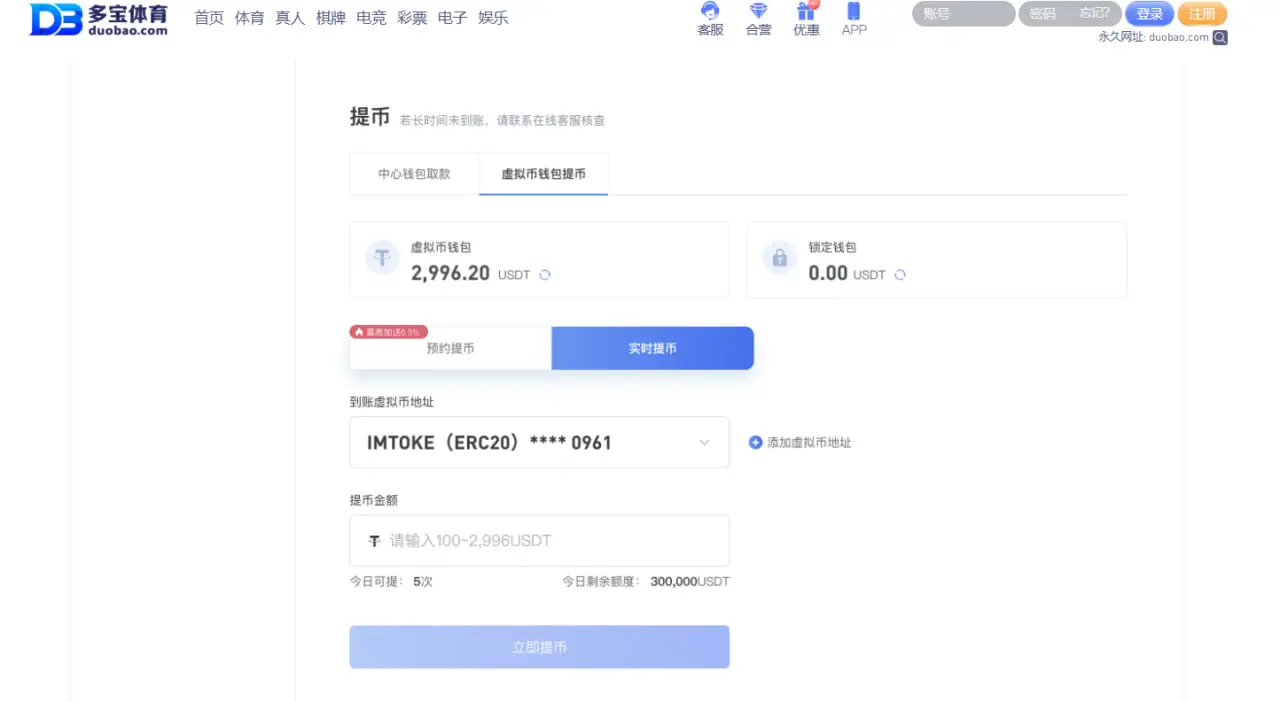Click the 提币金额 amount input field
The height and width of the screenshot is (702, 1280).
[x=540, y=540]
